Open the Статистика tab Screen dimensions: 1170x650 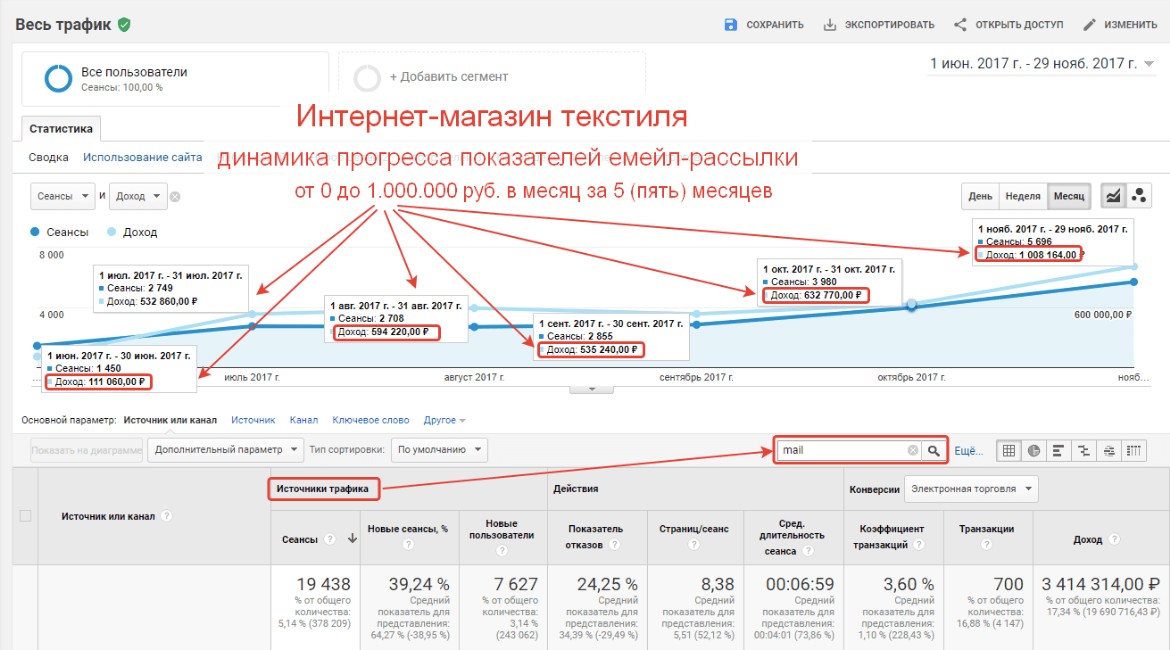coord(61,128)
